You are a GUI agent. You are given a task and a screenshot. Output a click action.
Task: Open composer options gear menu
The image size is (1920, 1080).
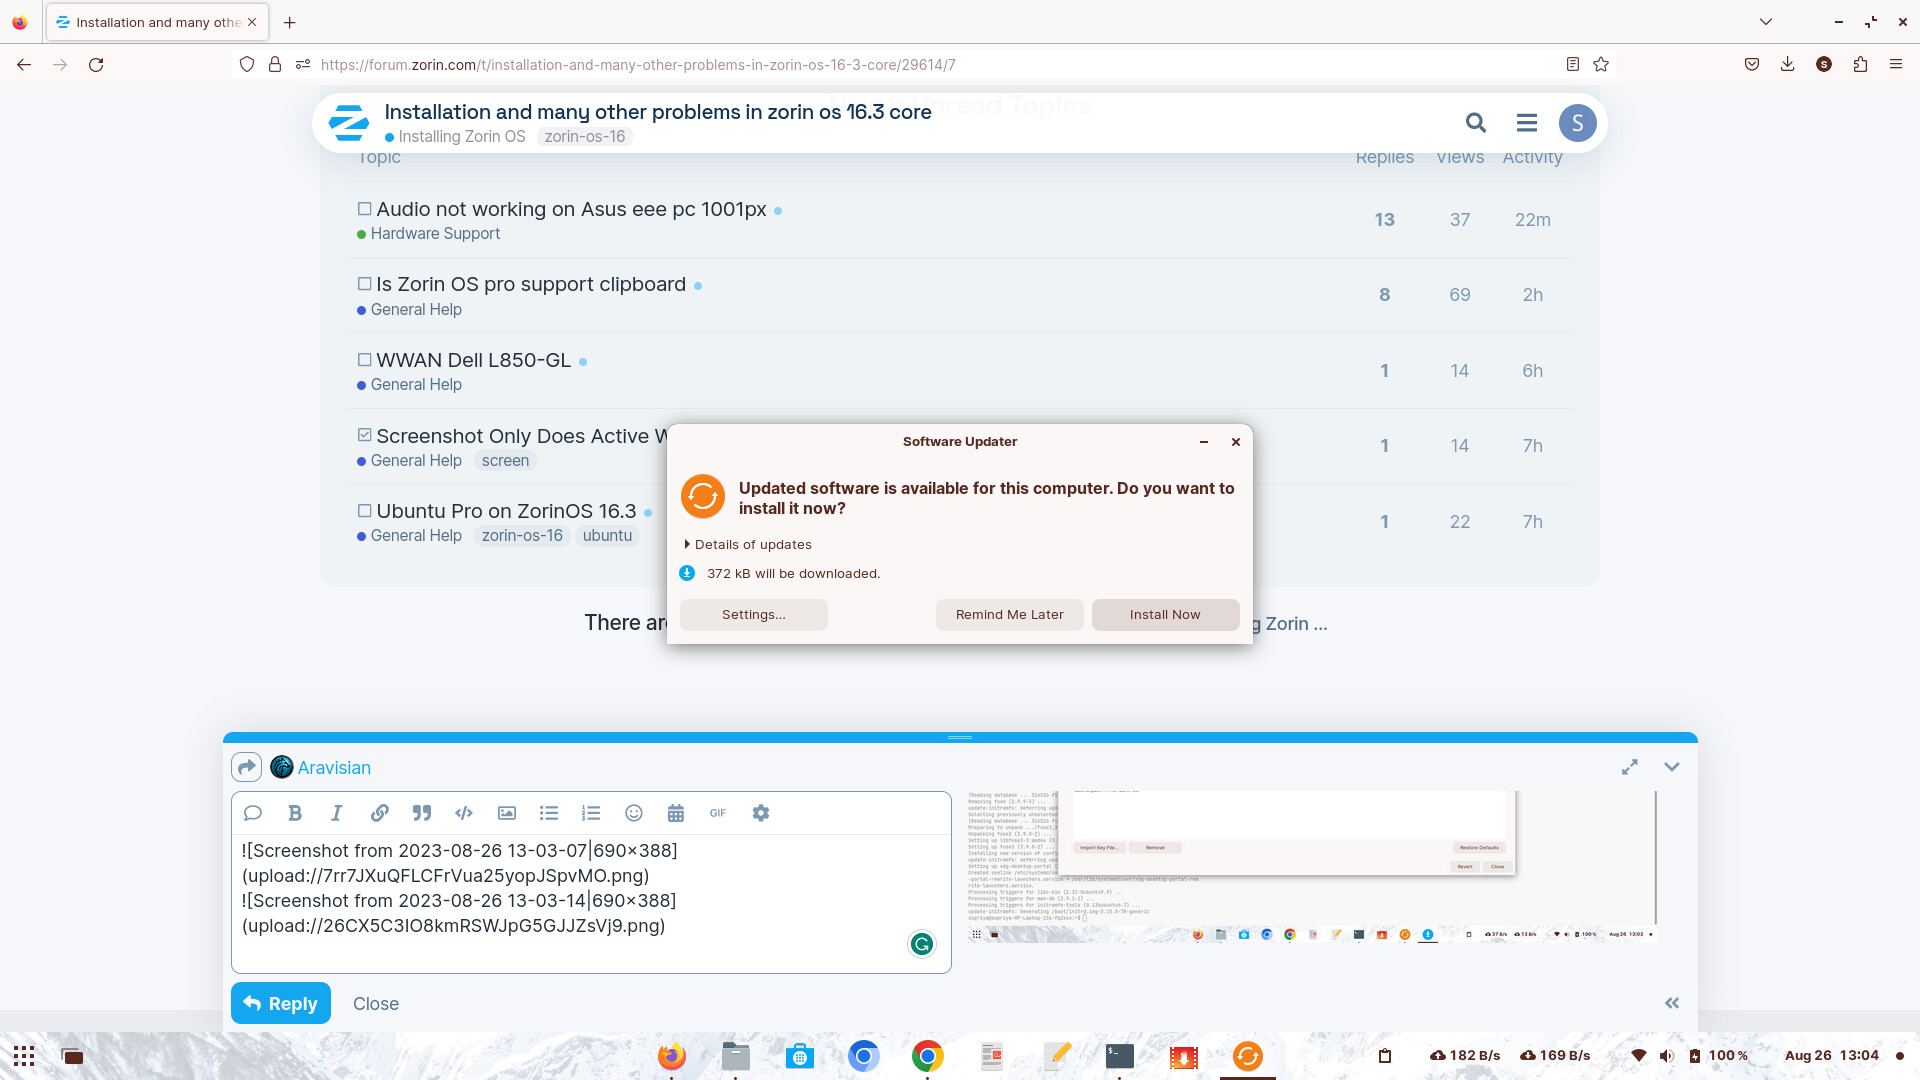coord(761,813)
